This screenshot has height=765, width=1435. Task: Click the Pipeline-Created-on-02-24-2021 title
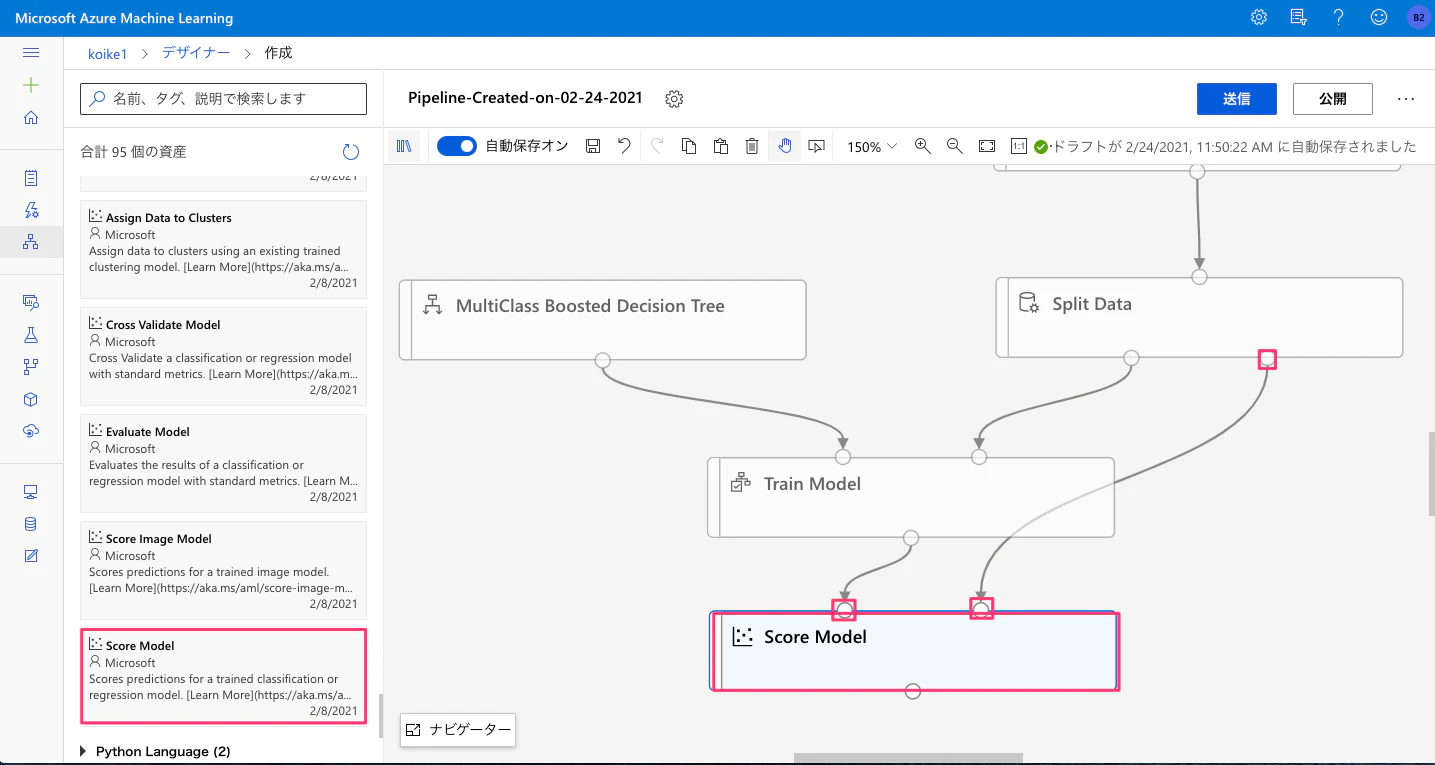coord(525,98)
